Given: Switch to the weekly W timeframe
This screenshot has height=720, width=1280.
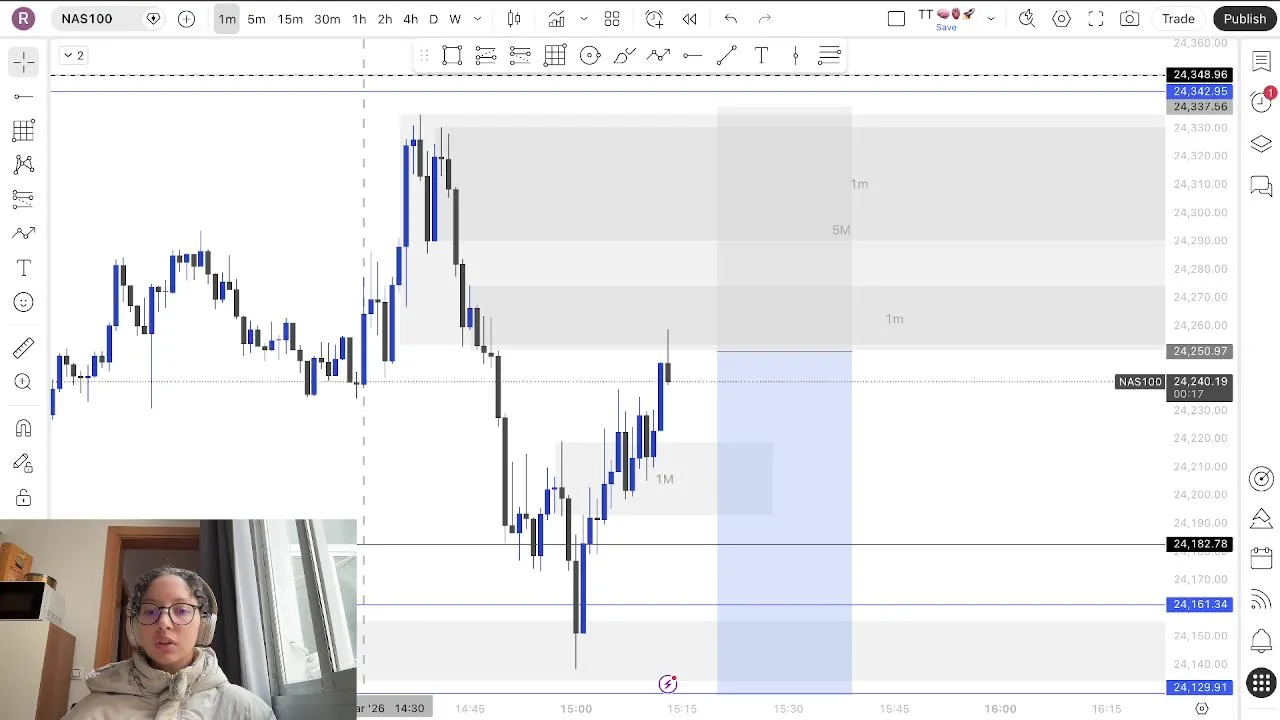Looking at the screenshot, I should pyautogui.click(x=455, y=19).
